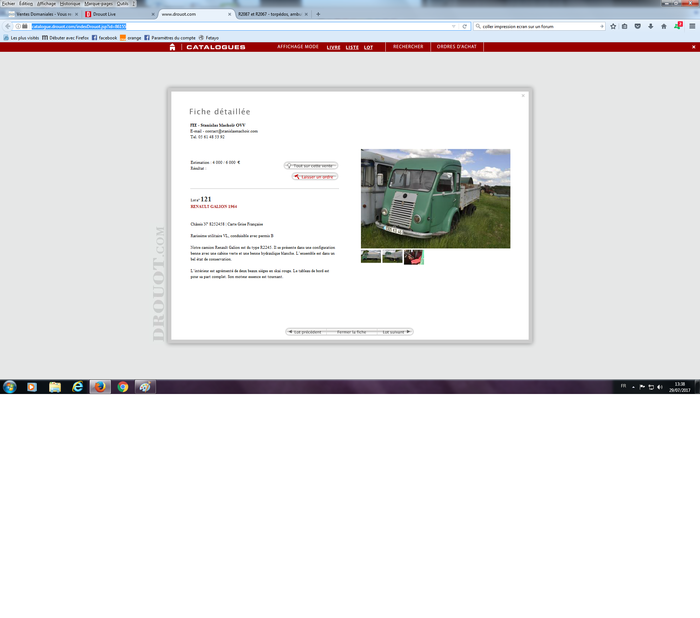Click 'Tout sur cette vente' button
This screenshot has width=700, height=618.
[x=311, y=166]
